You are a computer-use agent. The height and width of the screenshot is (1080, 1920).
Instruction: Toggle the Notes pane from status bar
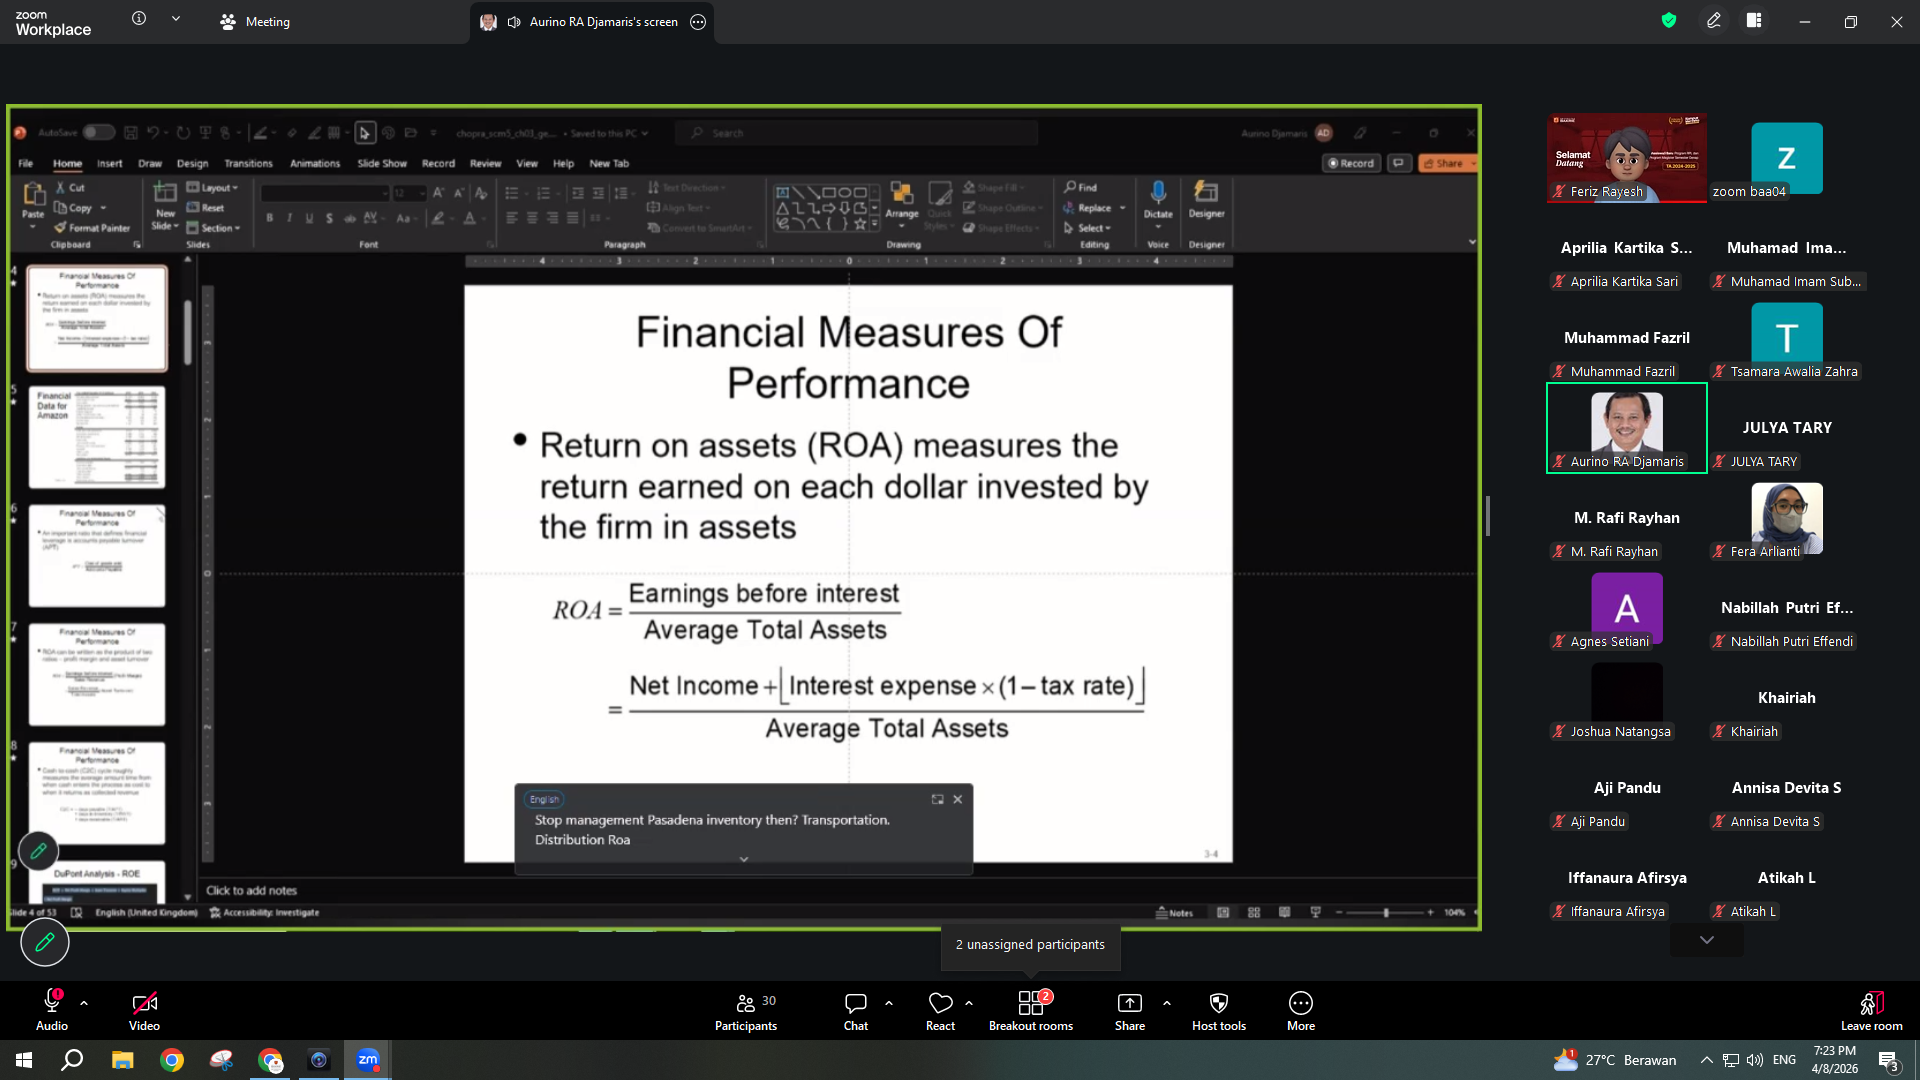pyautogui.click(x=1175, y=912)
